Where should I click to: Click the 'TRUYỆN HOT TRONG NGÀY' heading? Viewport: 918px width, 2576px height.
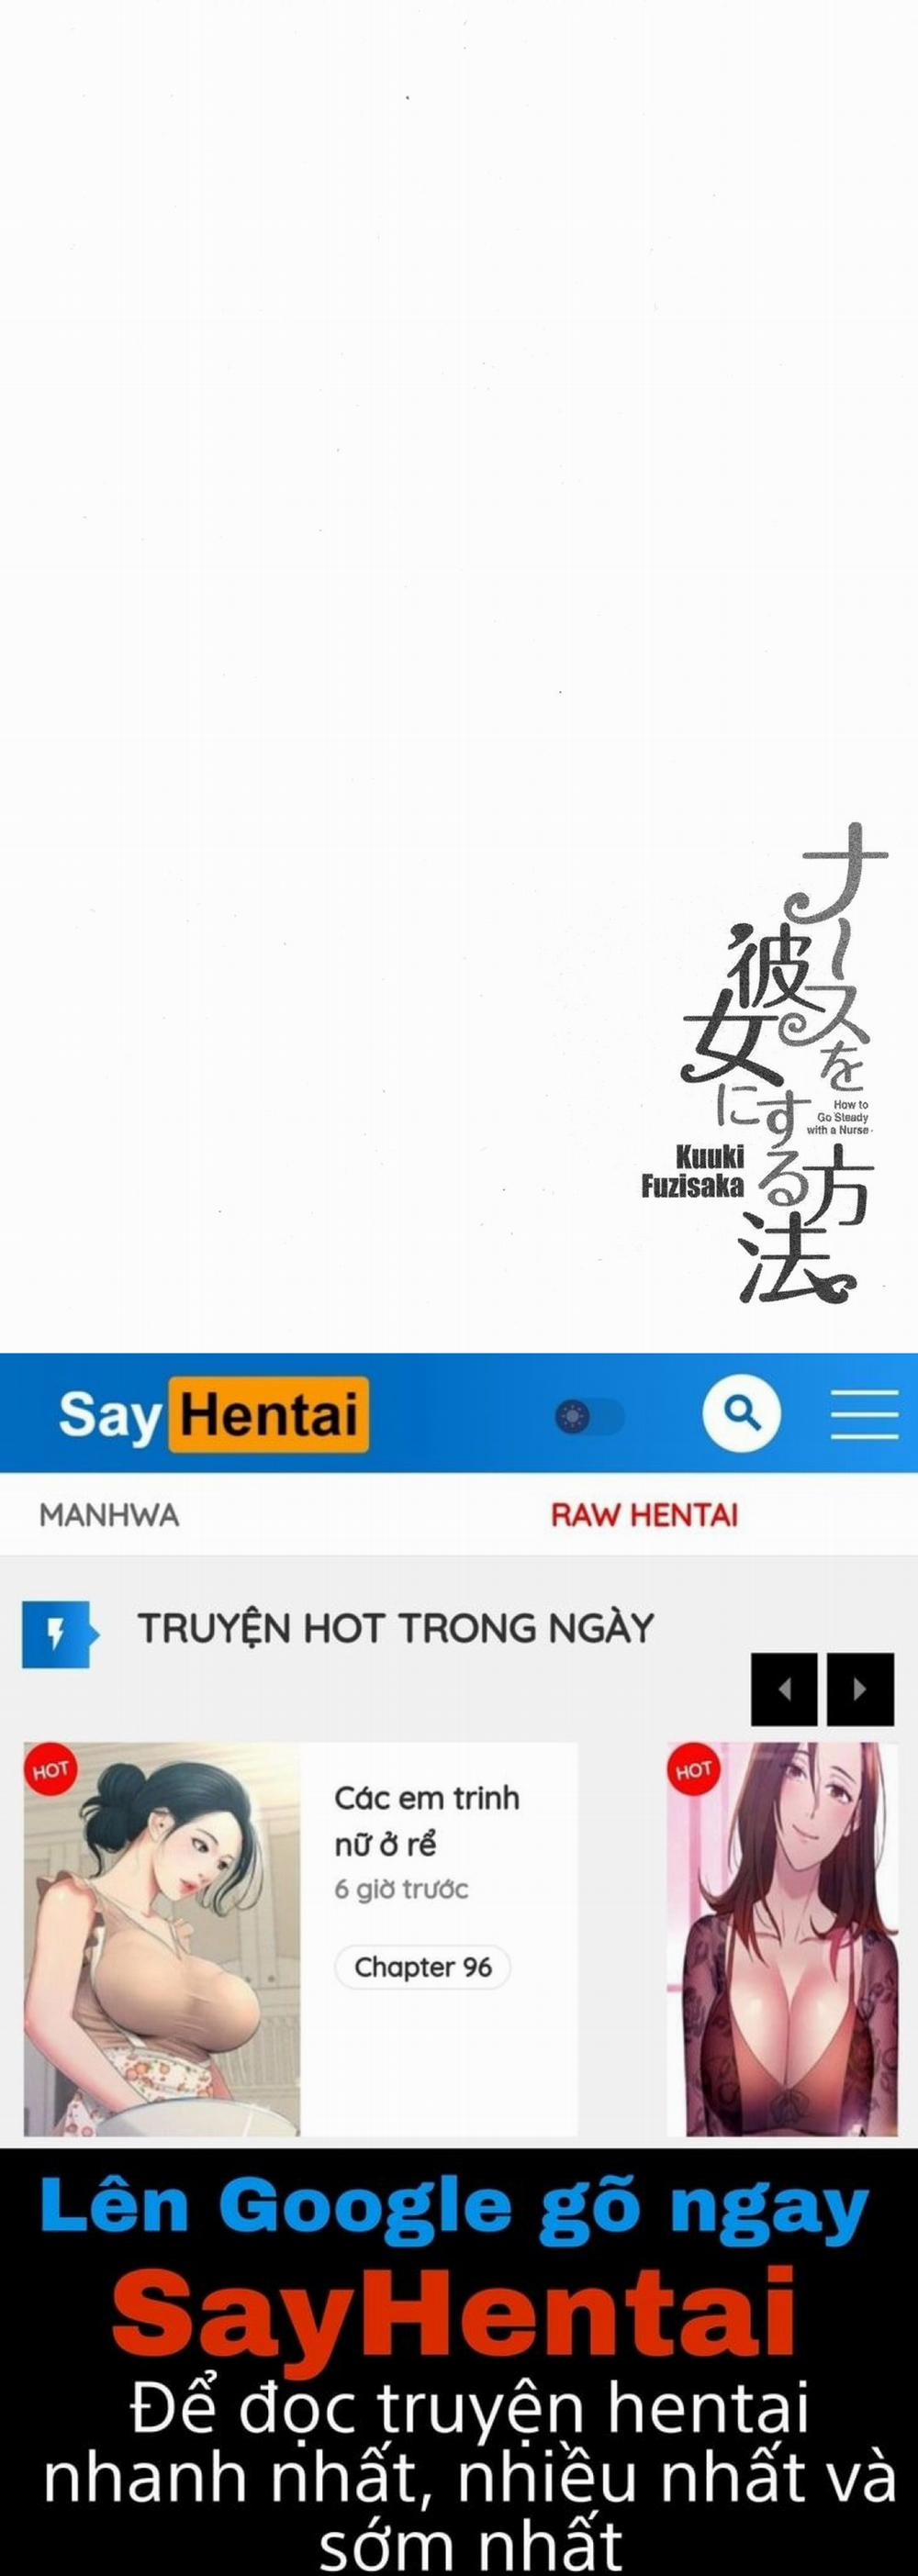click(395, 1629)
